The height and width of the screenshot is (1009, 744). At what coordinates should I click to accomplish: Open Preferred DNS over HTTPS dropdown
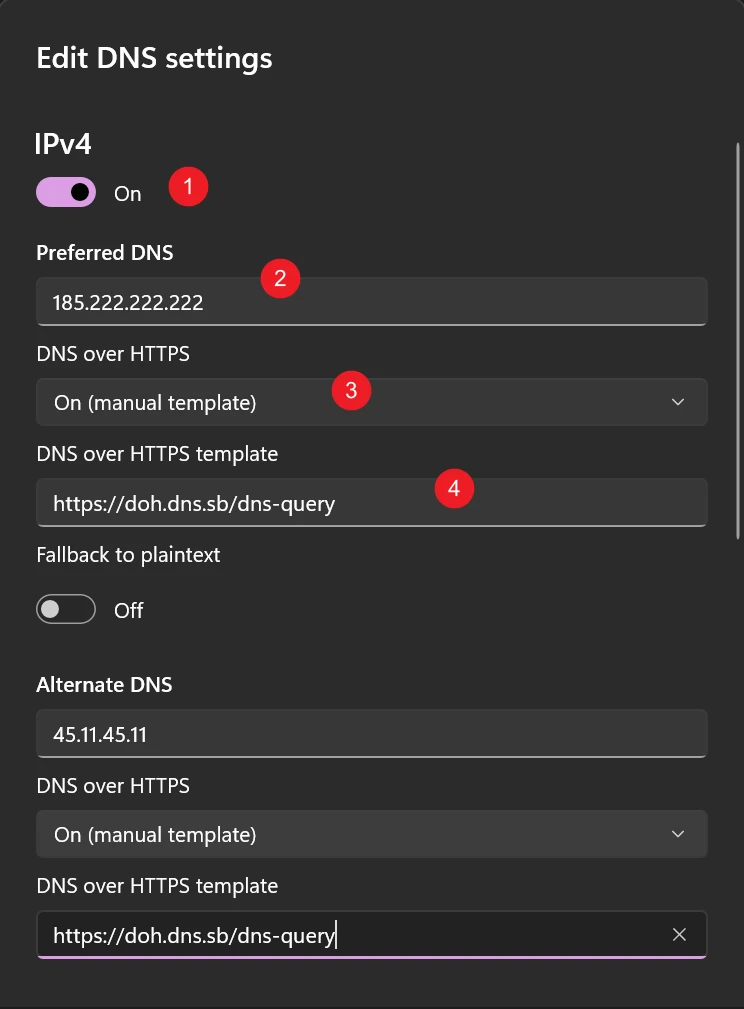(x=371, y=402)
